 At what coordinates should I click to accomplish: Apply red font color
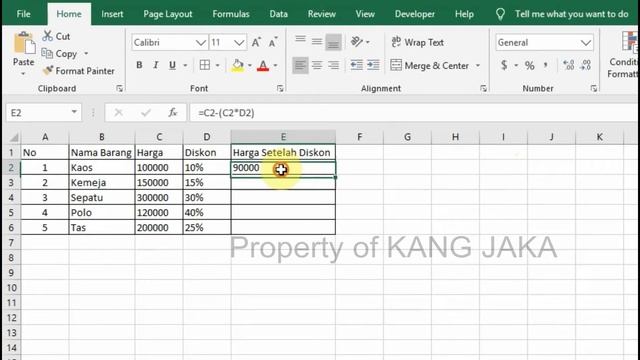coord(263,65)
